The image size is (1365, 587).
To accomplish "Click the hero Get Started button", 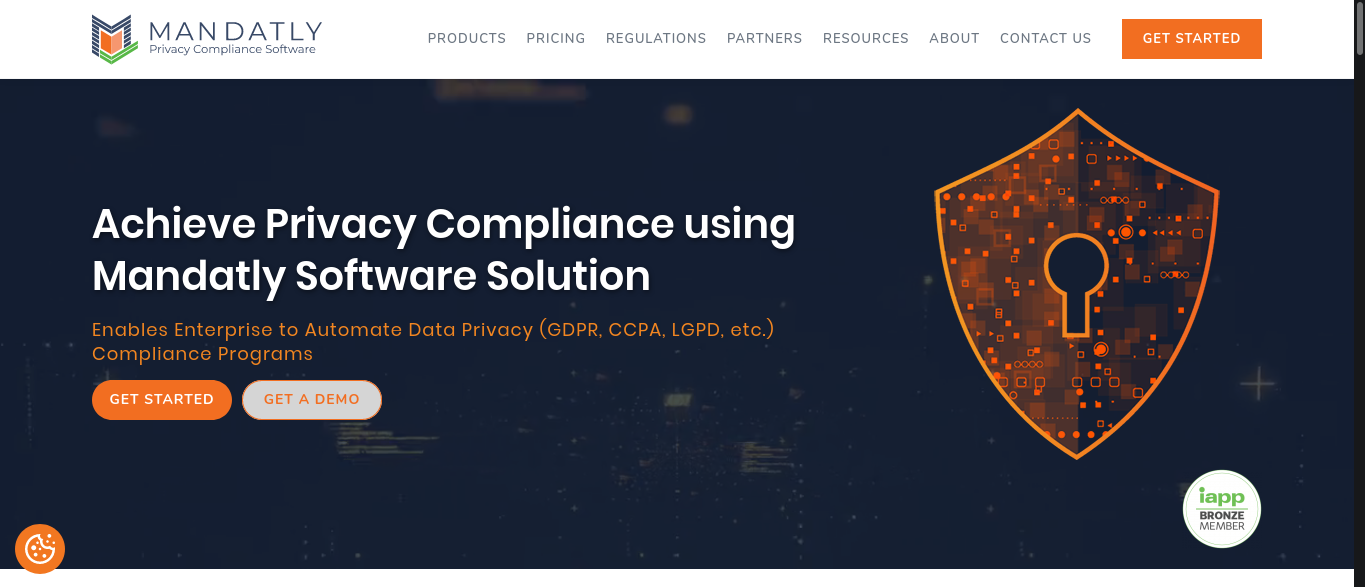I will click(162, 399).
